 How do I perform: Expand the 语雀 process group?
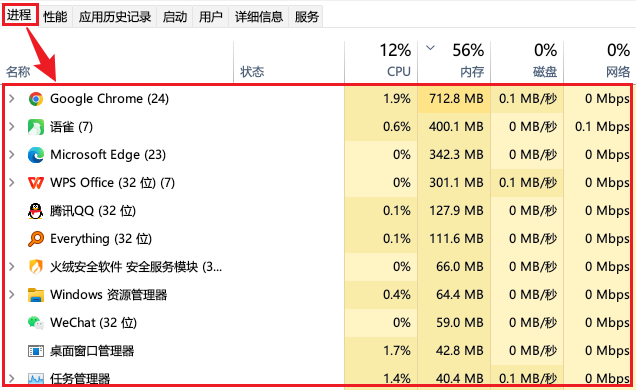pyautogui.click(x=12, y=126)
